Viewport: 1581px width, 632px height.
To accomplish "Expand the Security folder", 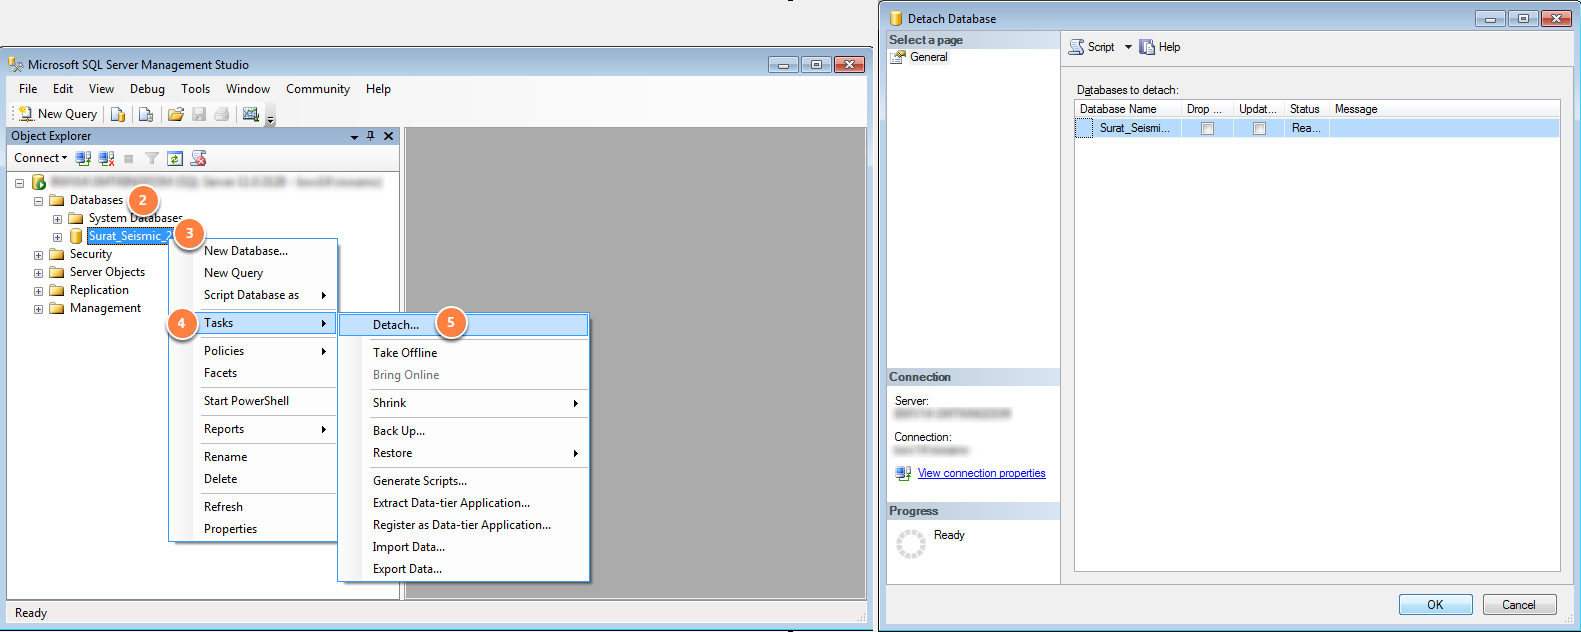I will [38, 255].
